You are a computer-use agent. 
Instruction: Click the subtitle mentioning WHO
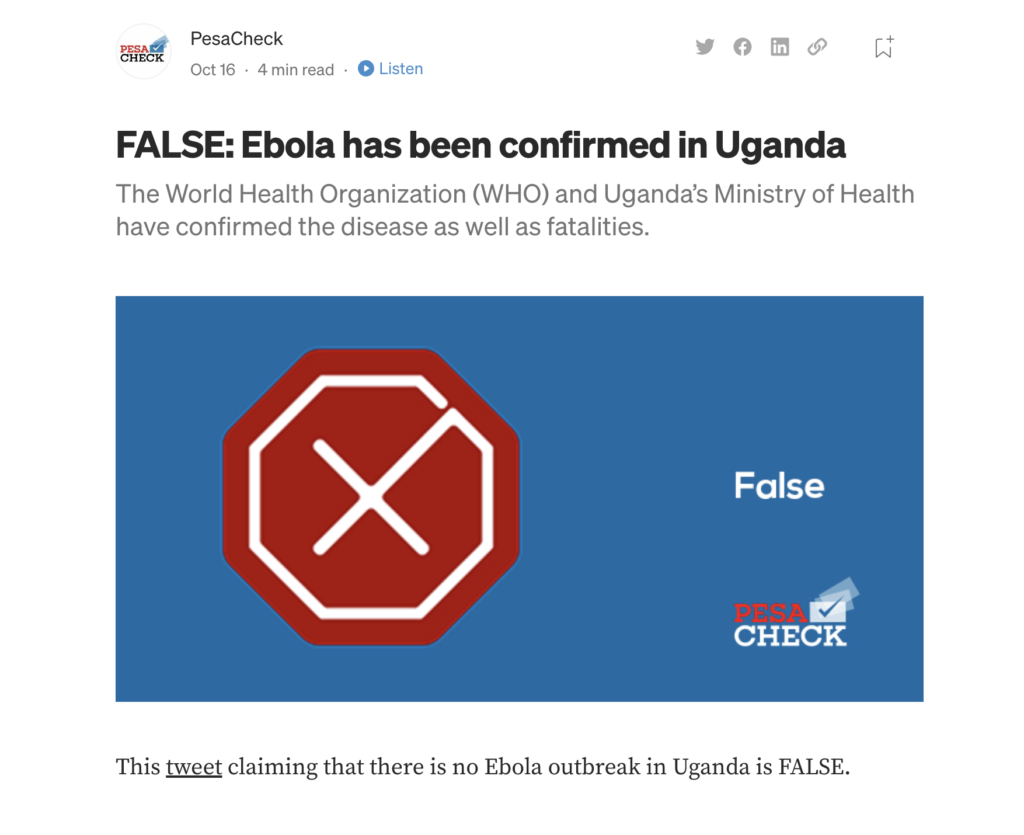click(515, 210)
